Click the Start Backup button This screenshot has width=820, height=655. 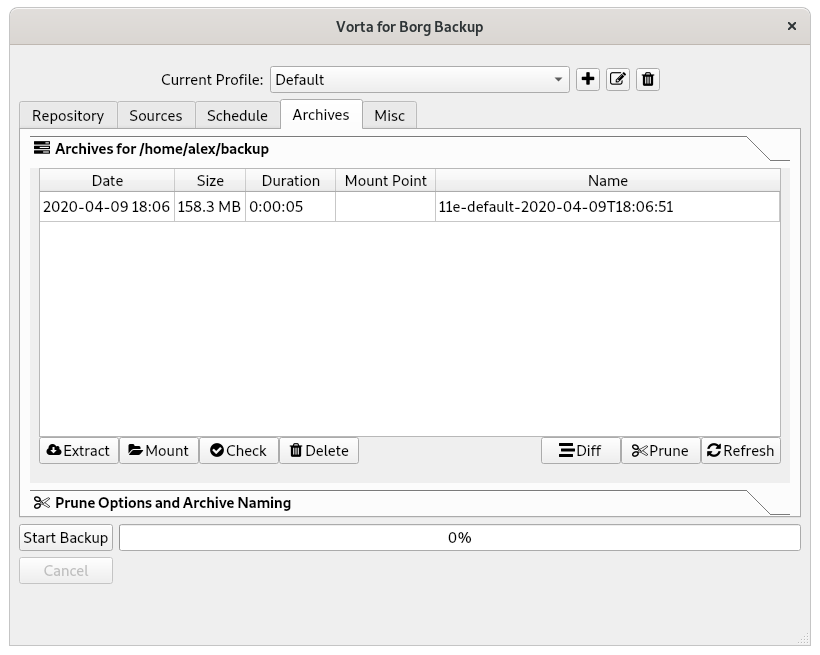pyautogui.click(x=66, y=538)
